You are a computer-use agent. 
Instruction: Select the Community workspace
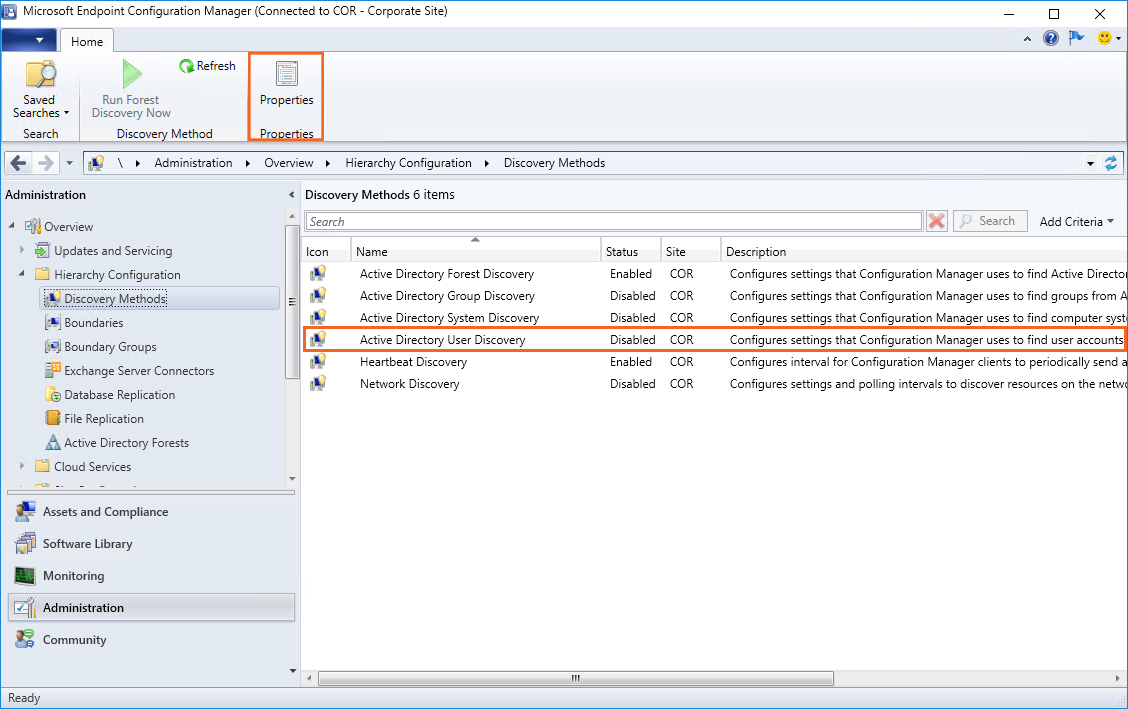(x=74, y=640)
